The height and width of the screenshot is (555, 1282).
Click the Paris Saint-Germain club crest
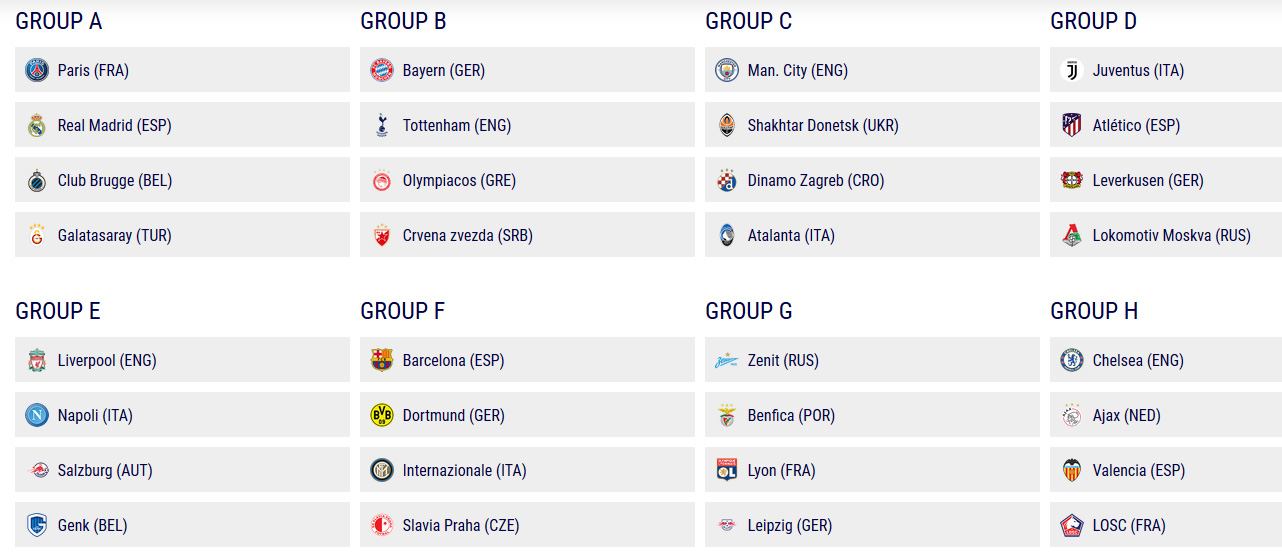point(37,70)
